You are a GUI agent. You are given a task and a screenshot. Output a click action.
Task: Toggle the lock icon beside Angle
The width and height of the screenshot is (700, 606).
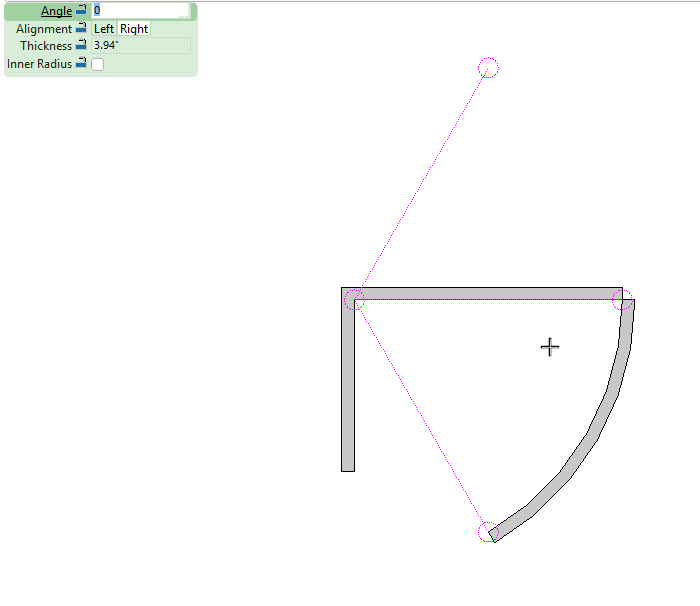pyautogui.click(x=81, y=9)
